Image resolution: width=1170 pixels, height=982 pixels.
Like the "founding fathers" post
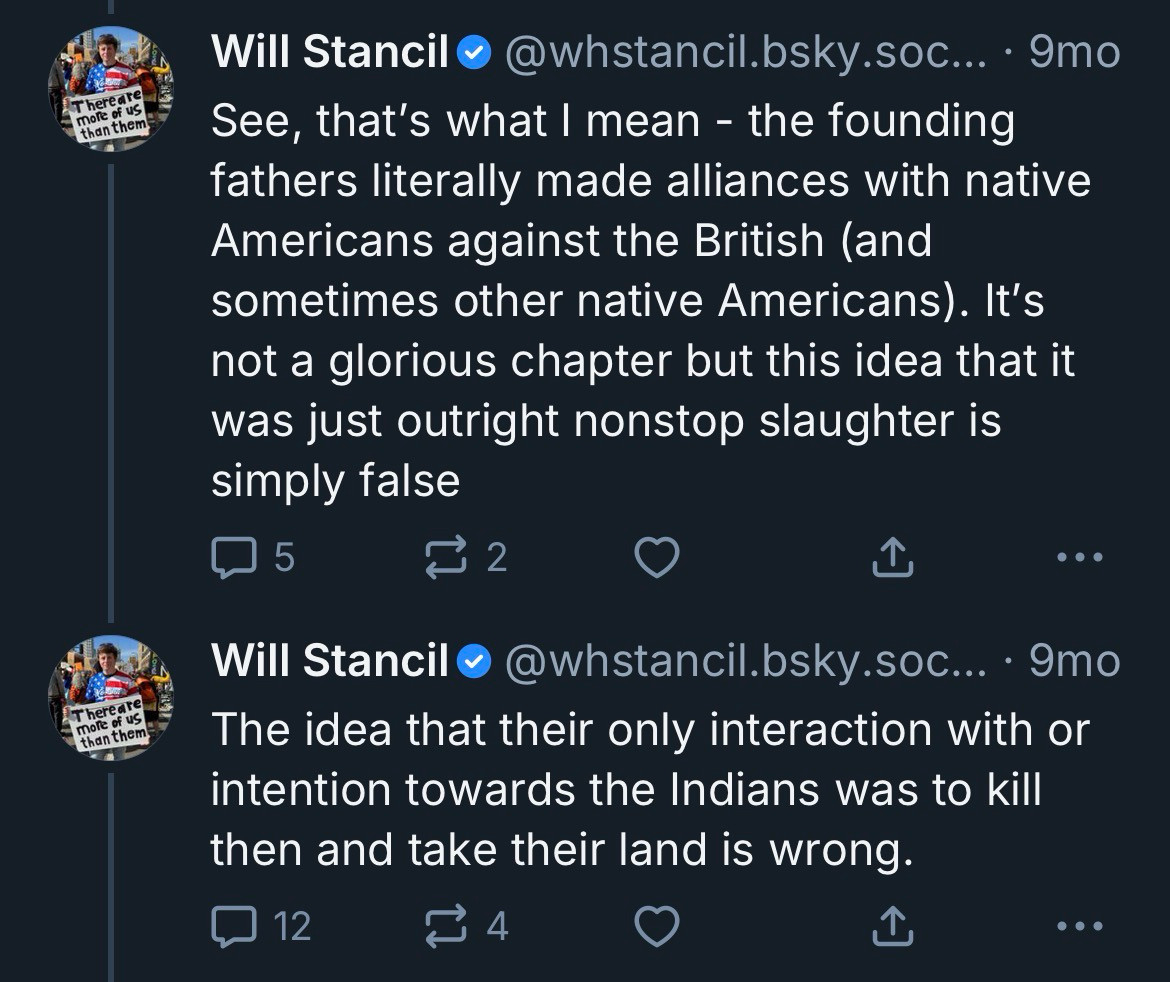coord(658,558)
